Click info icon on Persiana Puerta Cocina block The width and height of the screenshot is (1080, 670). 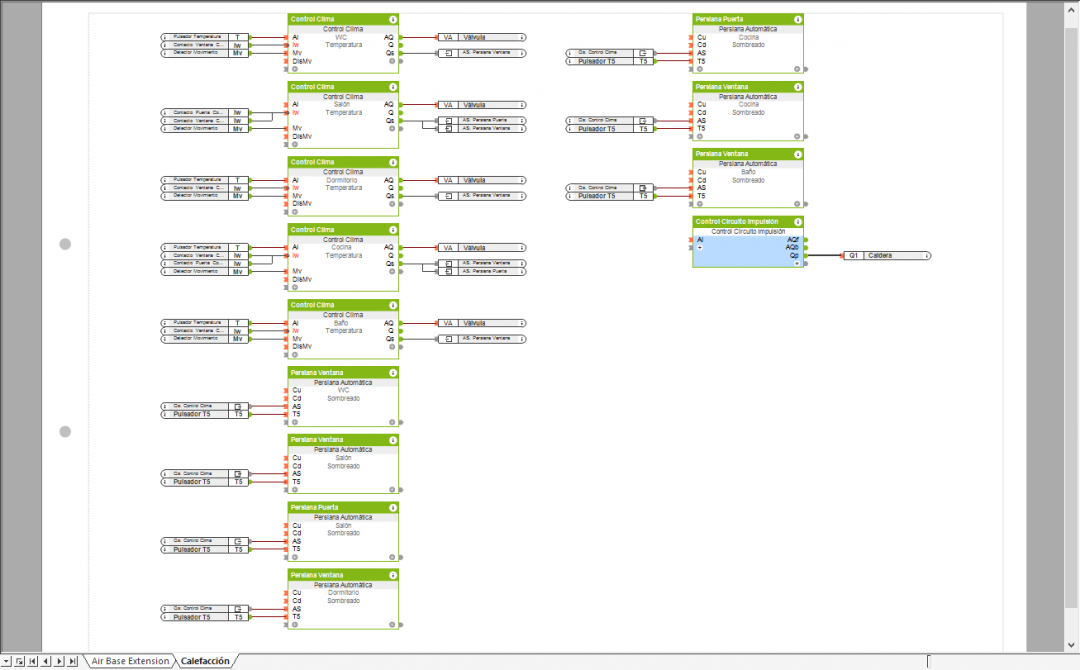pos(798,19)
